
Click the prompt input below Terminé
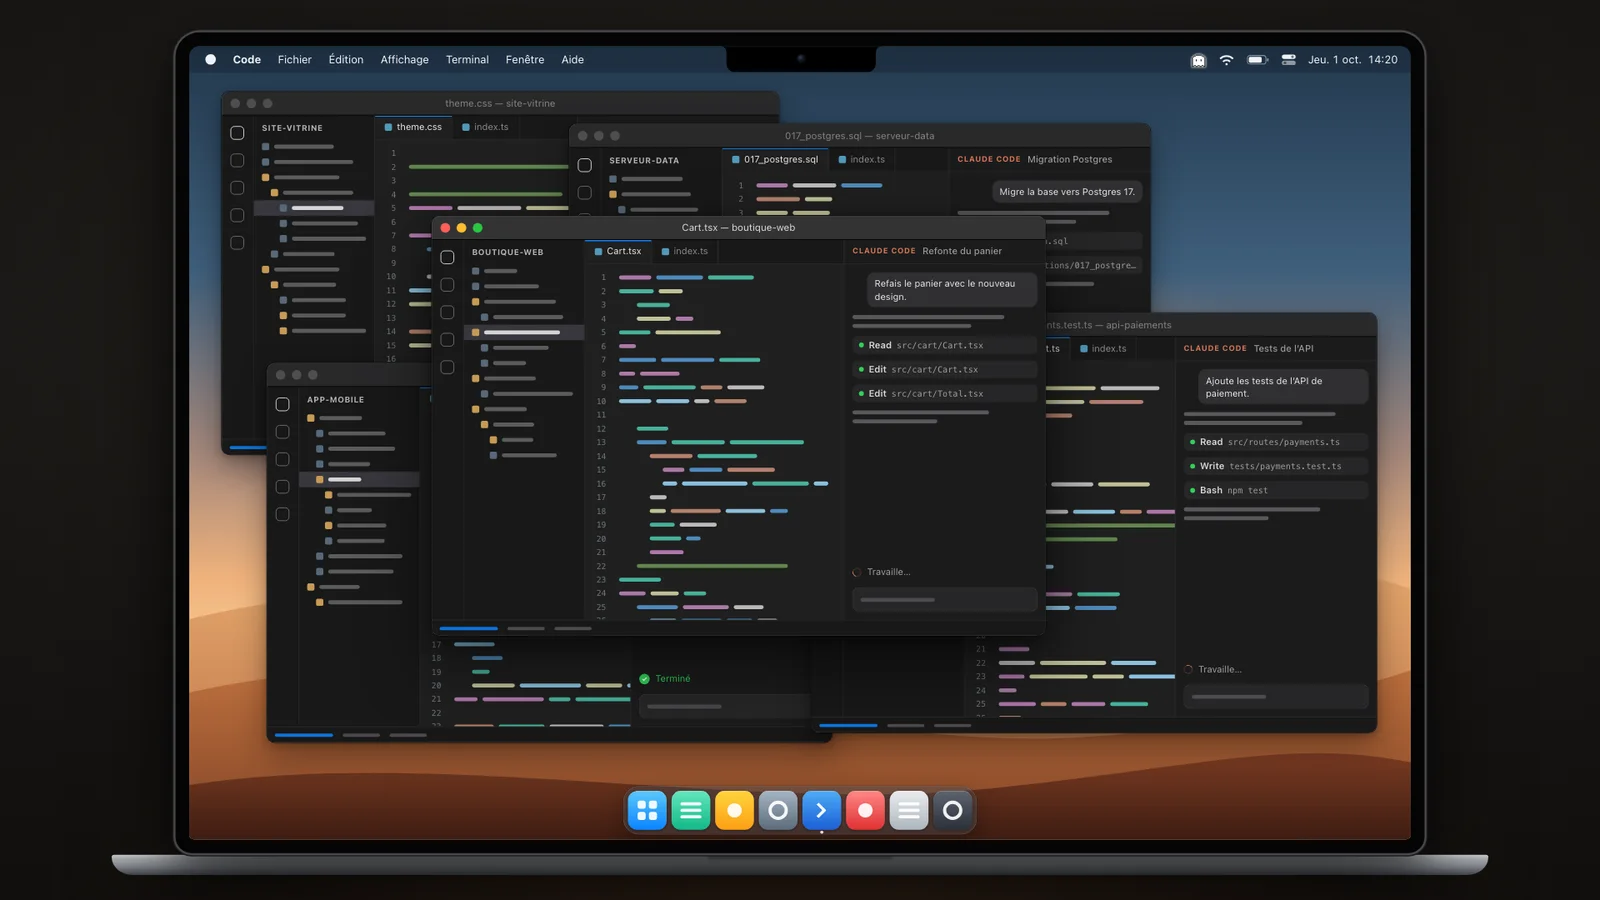(724, 706)
